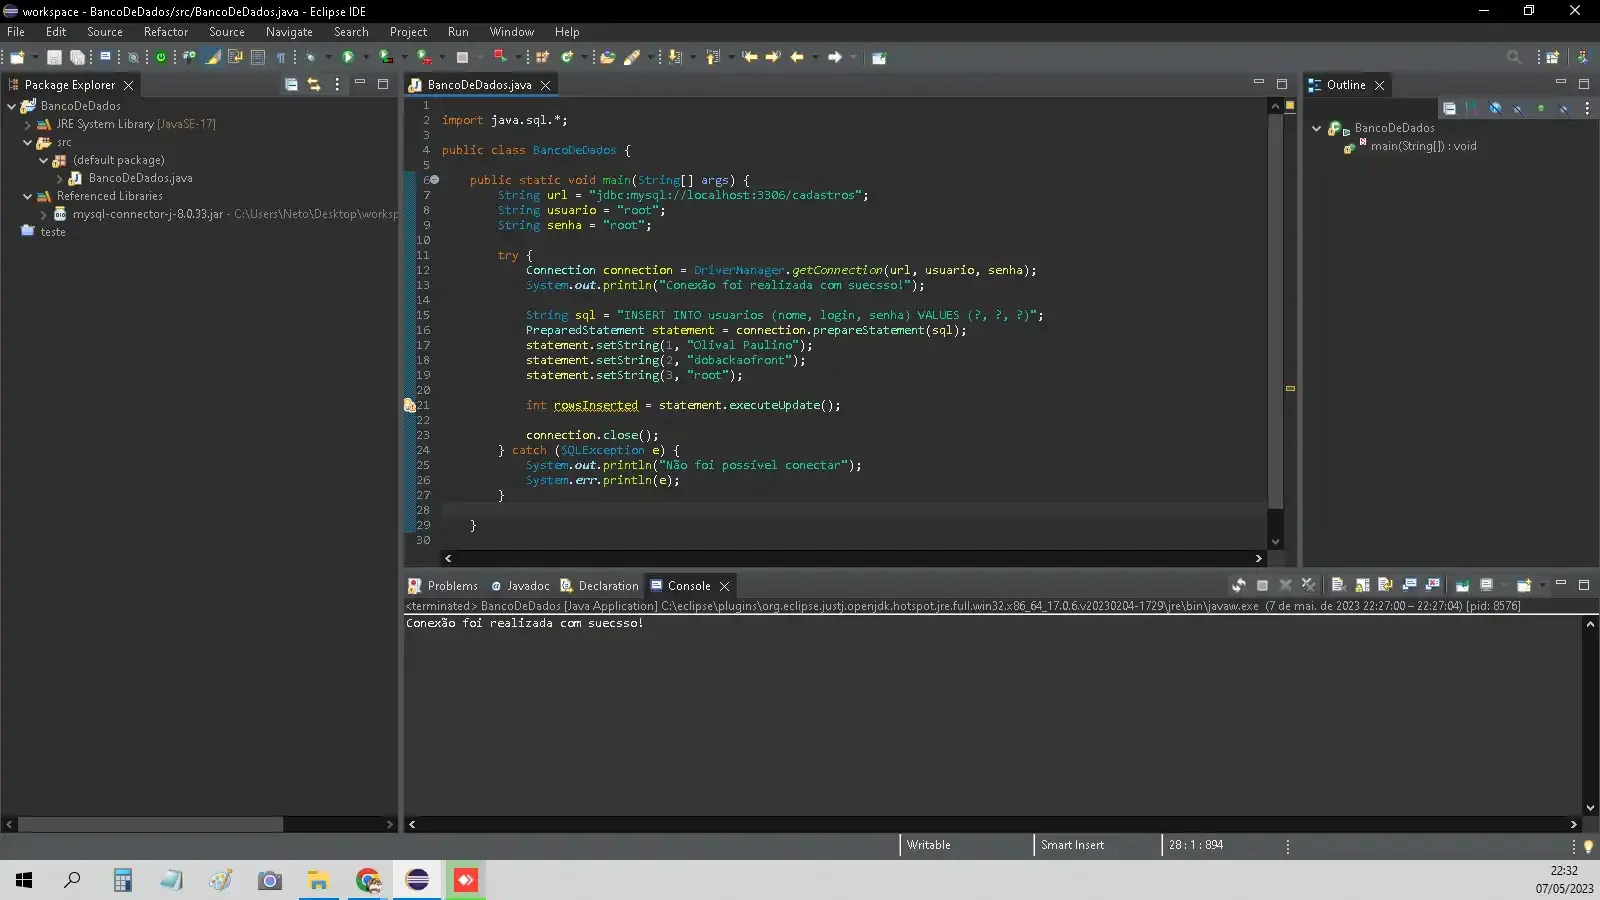
Task: Collapse BancoDeDados class in Outline
Action: 1317,128
